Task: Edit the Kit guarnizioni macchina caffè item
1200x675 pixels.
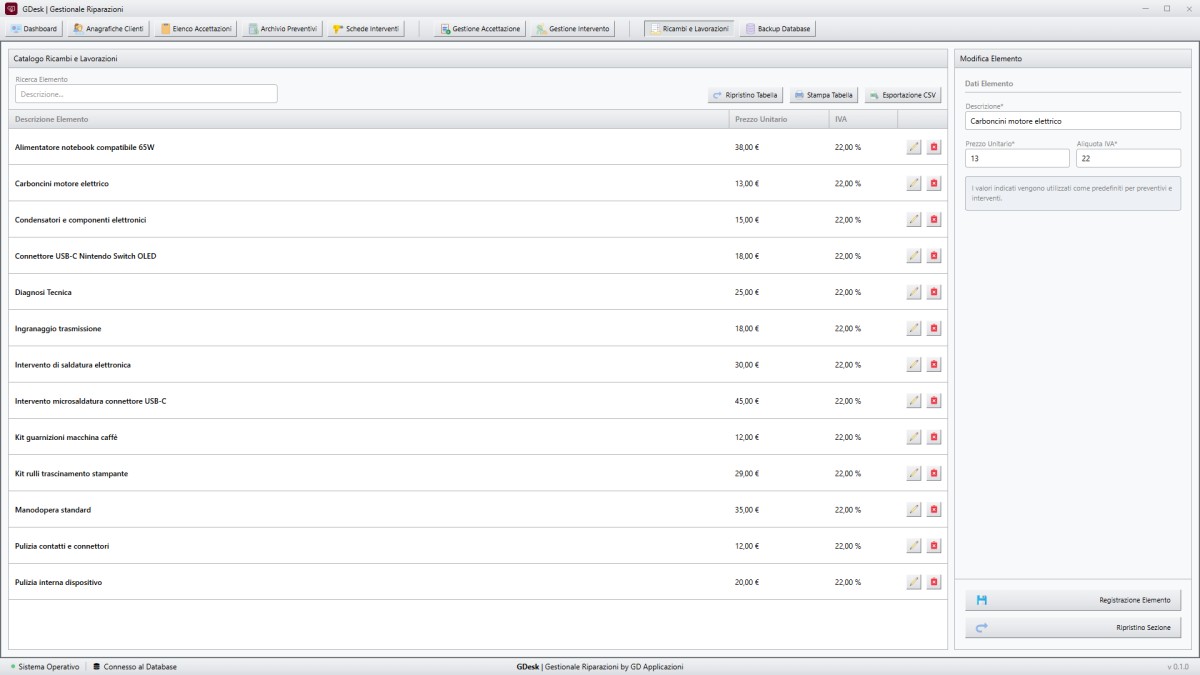Action: [913, 437]
